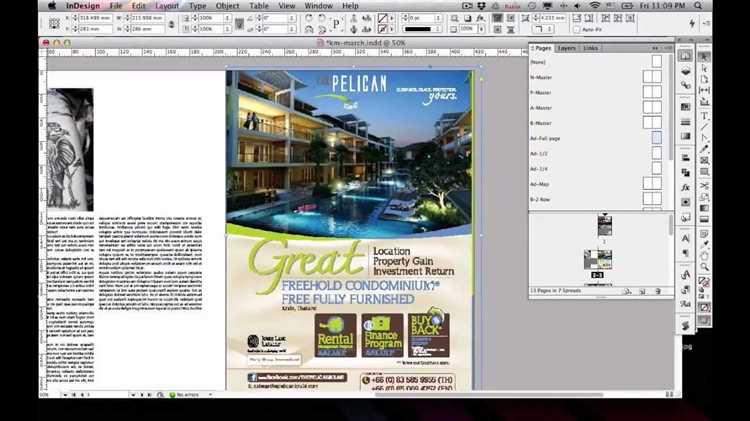This screenshot has height=421, width=750.
Task: Switch to the Links tab
Action: (590, 48)
